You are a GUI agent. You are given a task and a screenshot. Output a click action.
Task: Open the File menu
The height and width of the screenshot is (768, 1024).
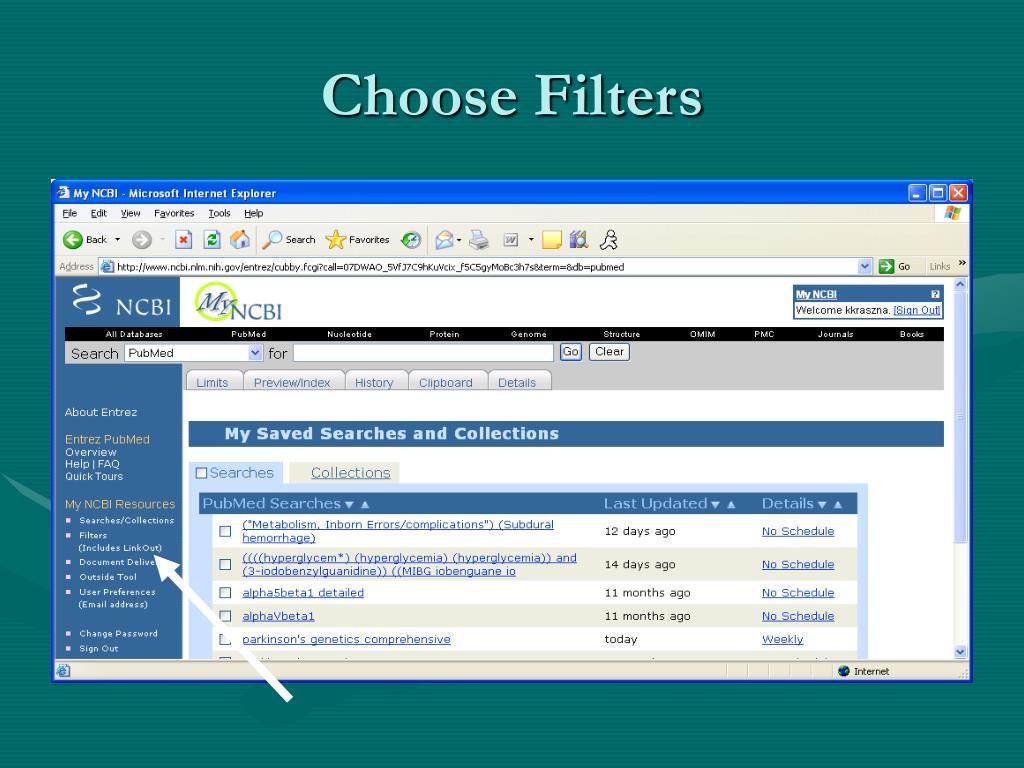70,213
